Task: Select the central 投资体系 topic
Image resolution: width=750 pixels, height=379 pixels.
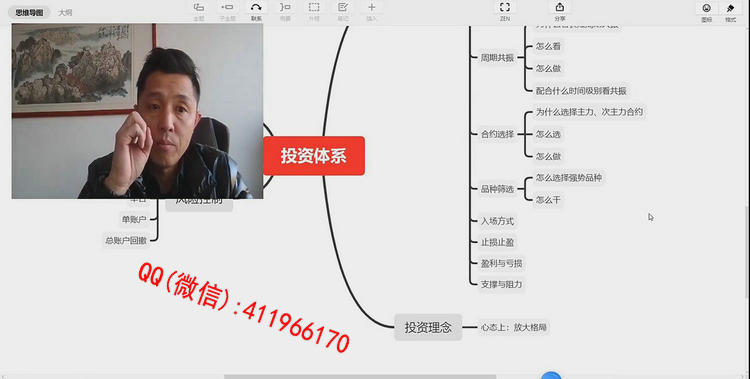Action: point(314,156)
